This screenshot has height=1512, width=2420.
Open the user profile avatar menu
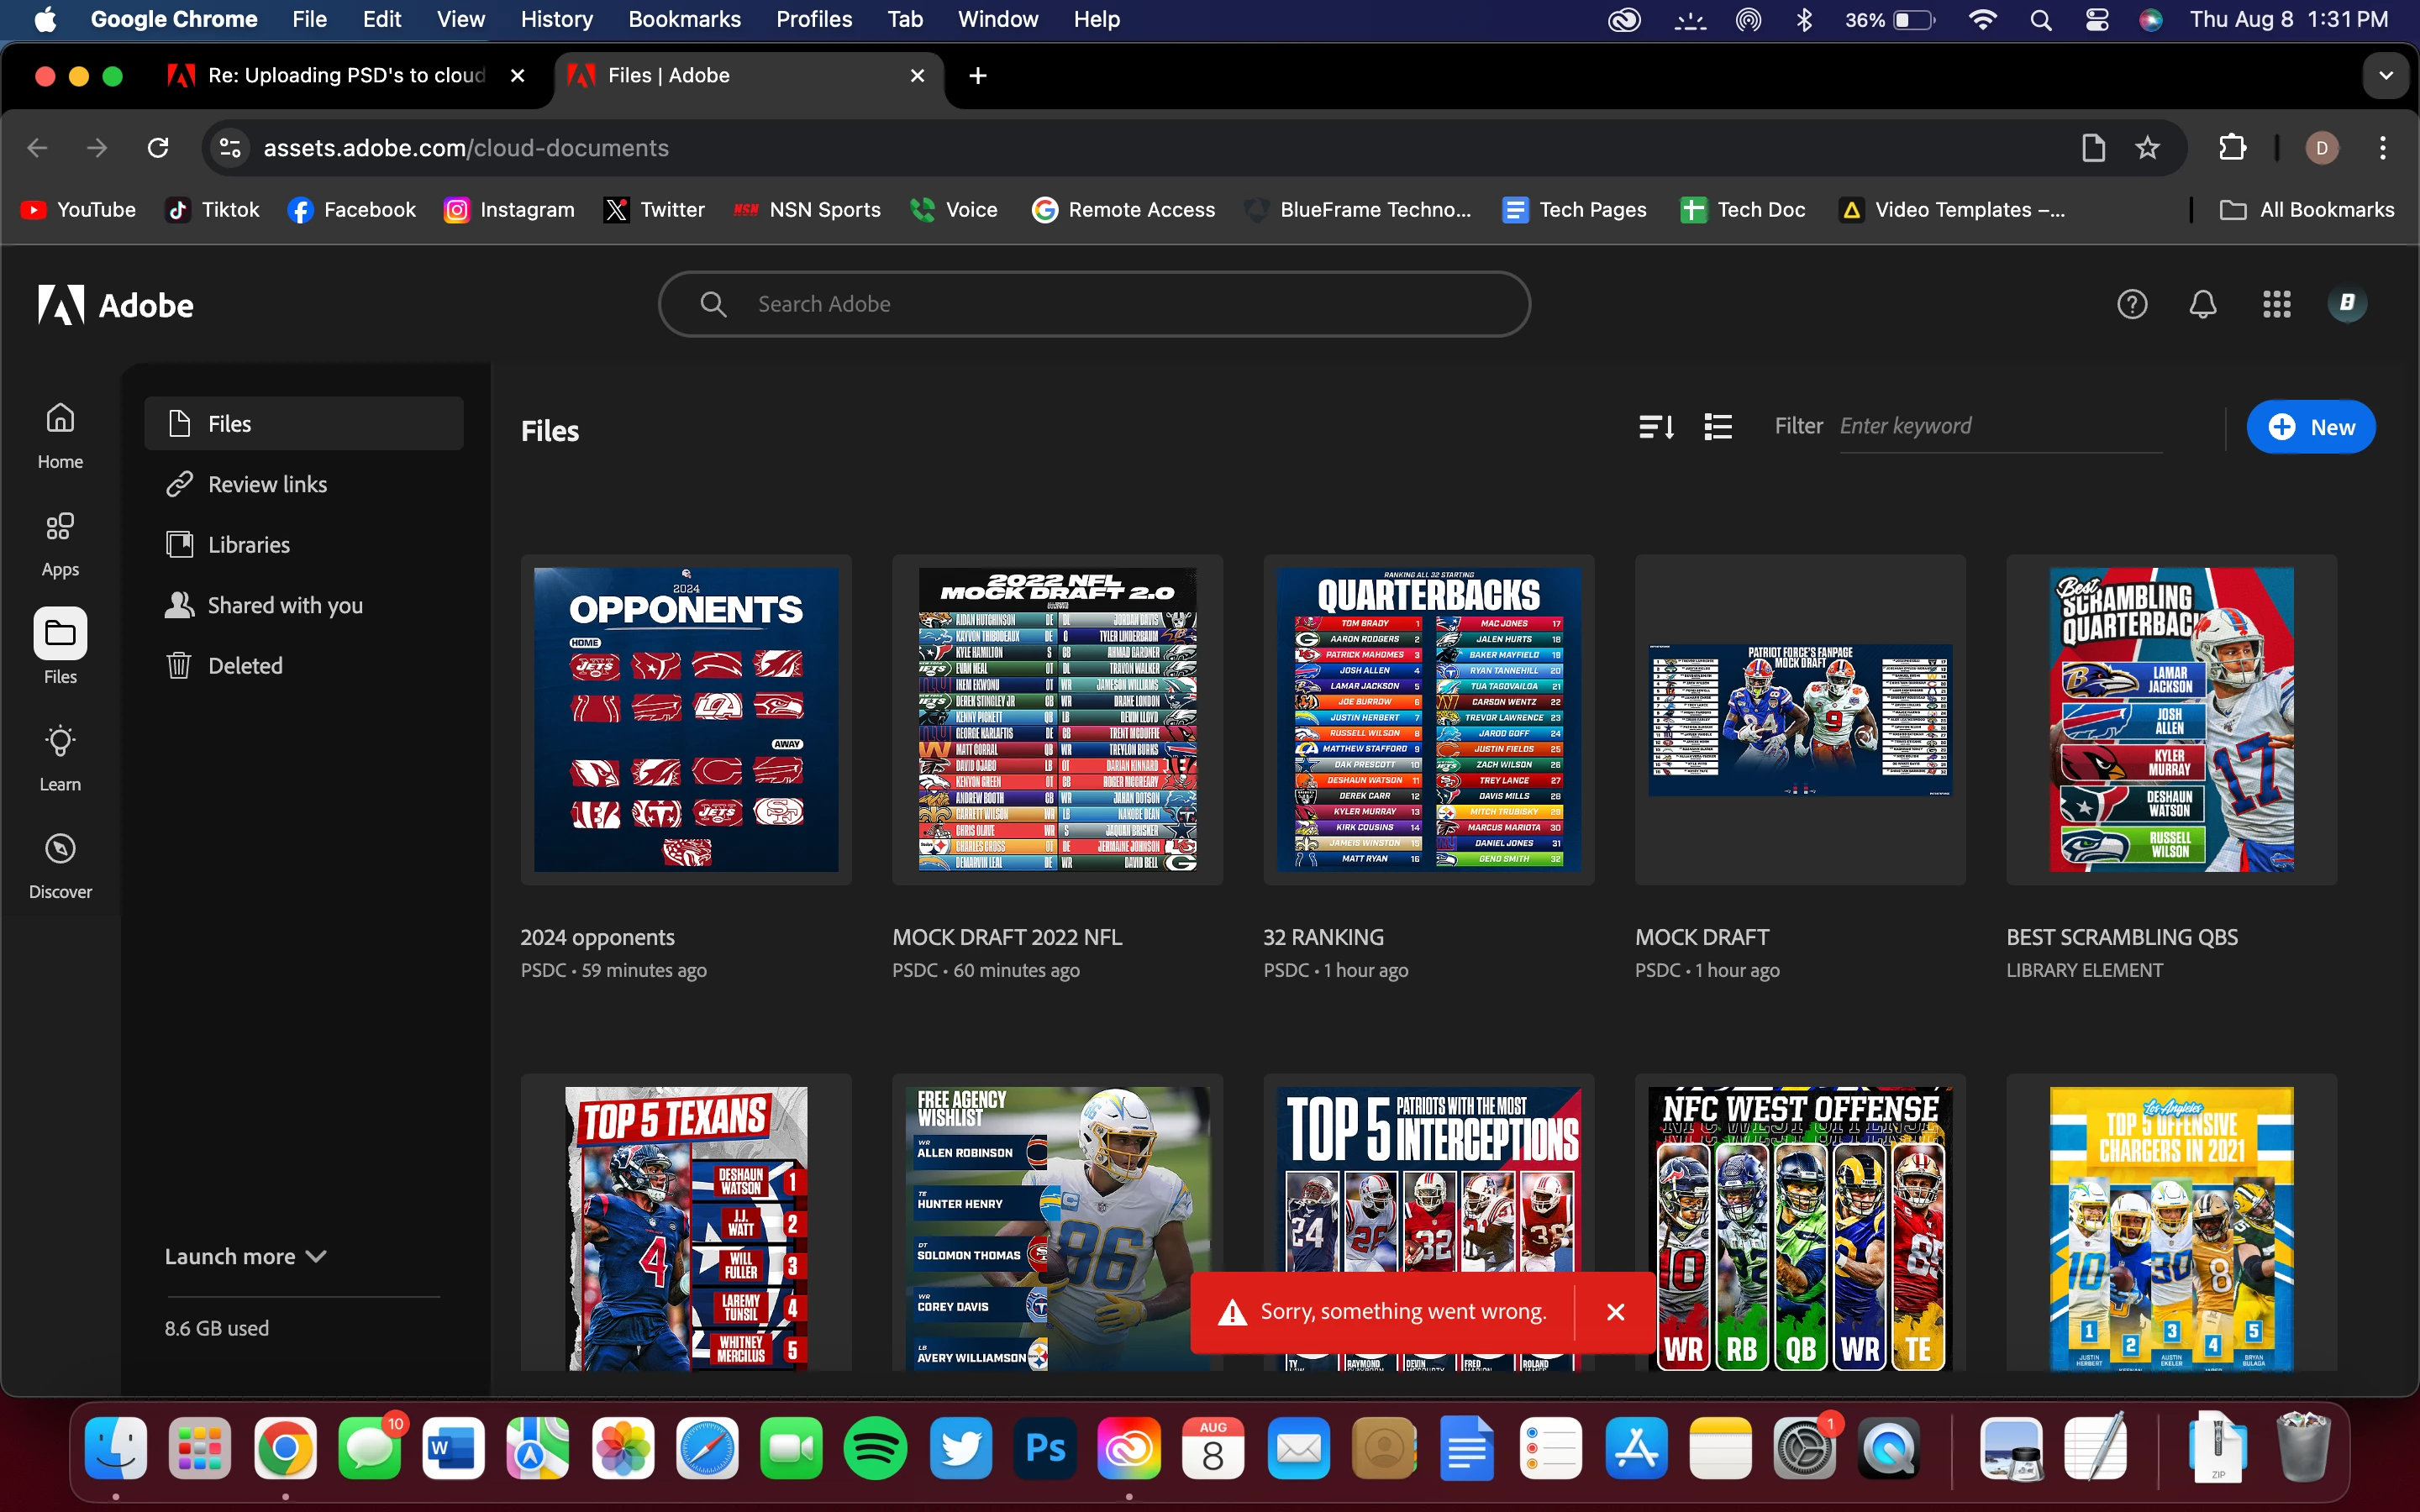click(x=2346, y=304)
